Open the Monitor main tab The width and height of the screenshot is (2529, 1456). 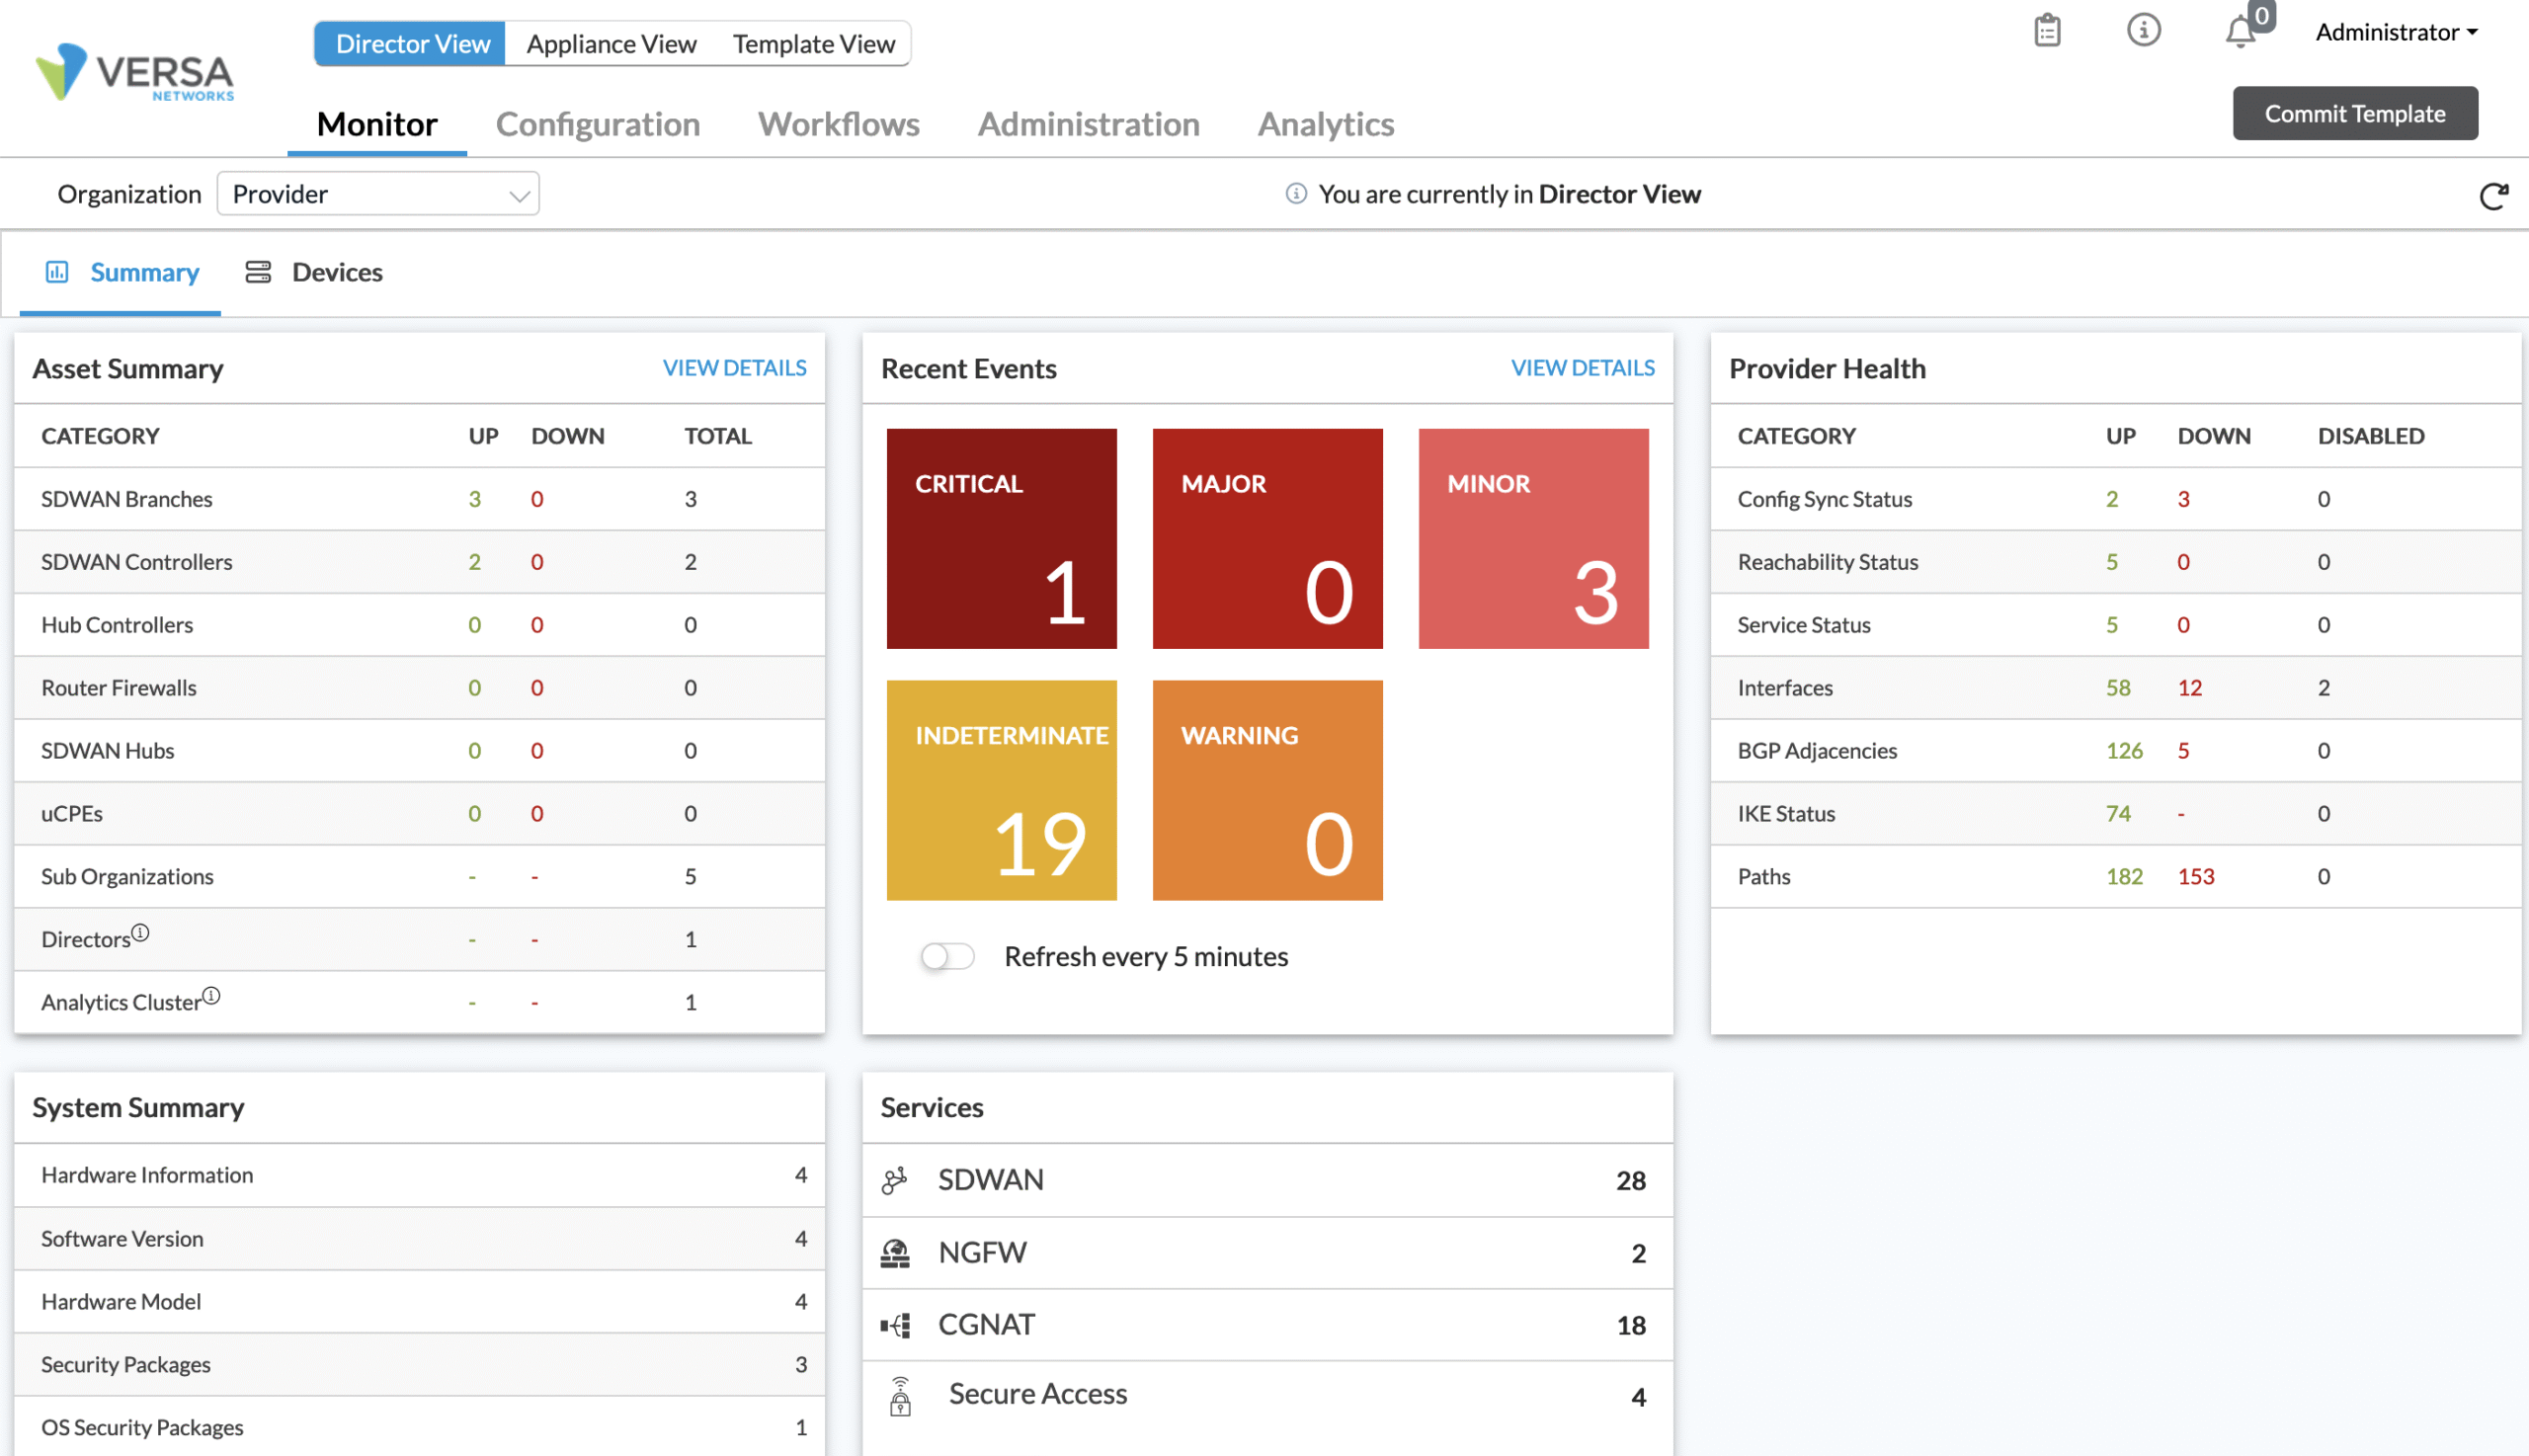pos(377,124)
